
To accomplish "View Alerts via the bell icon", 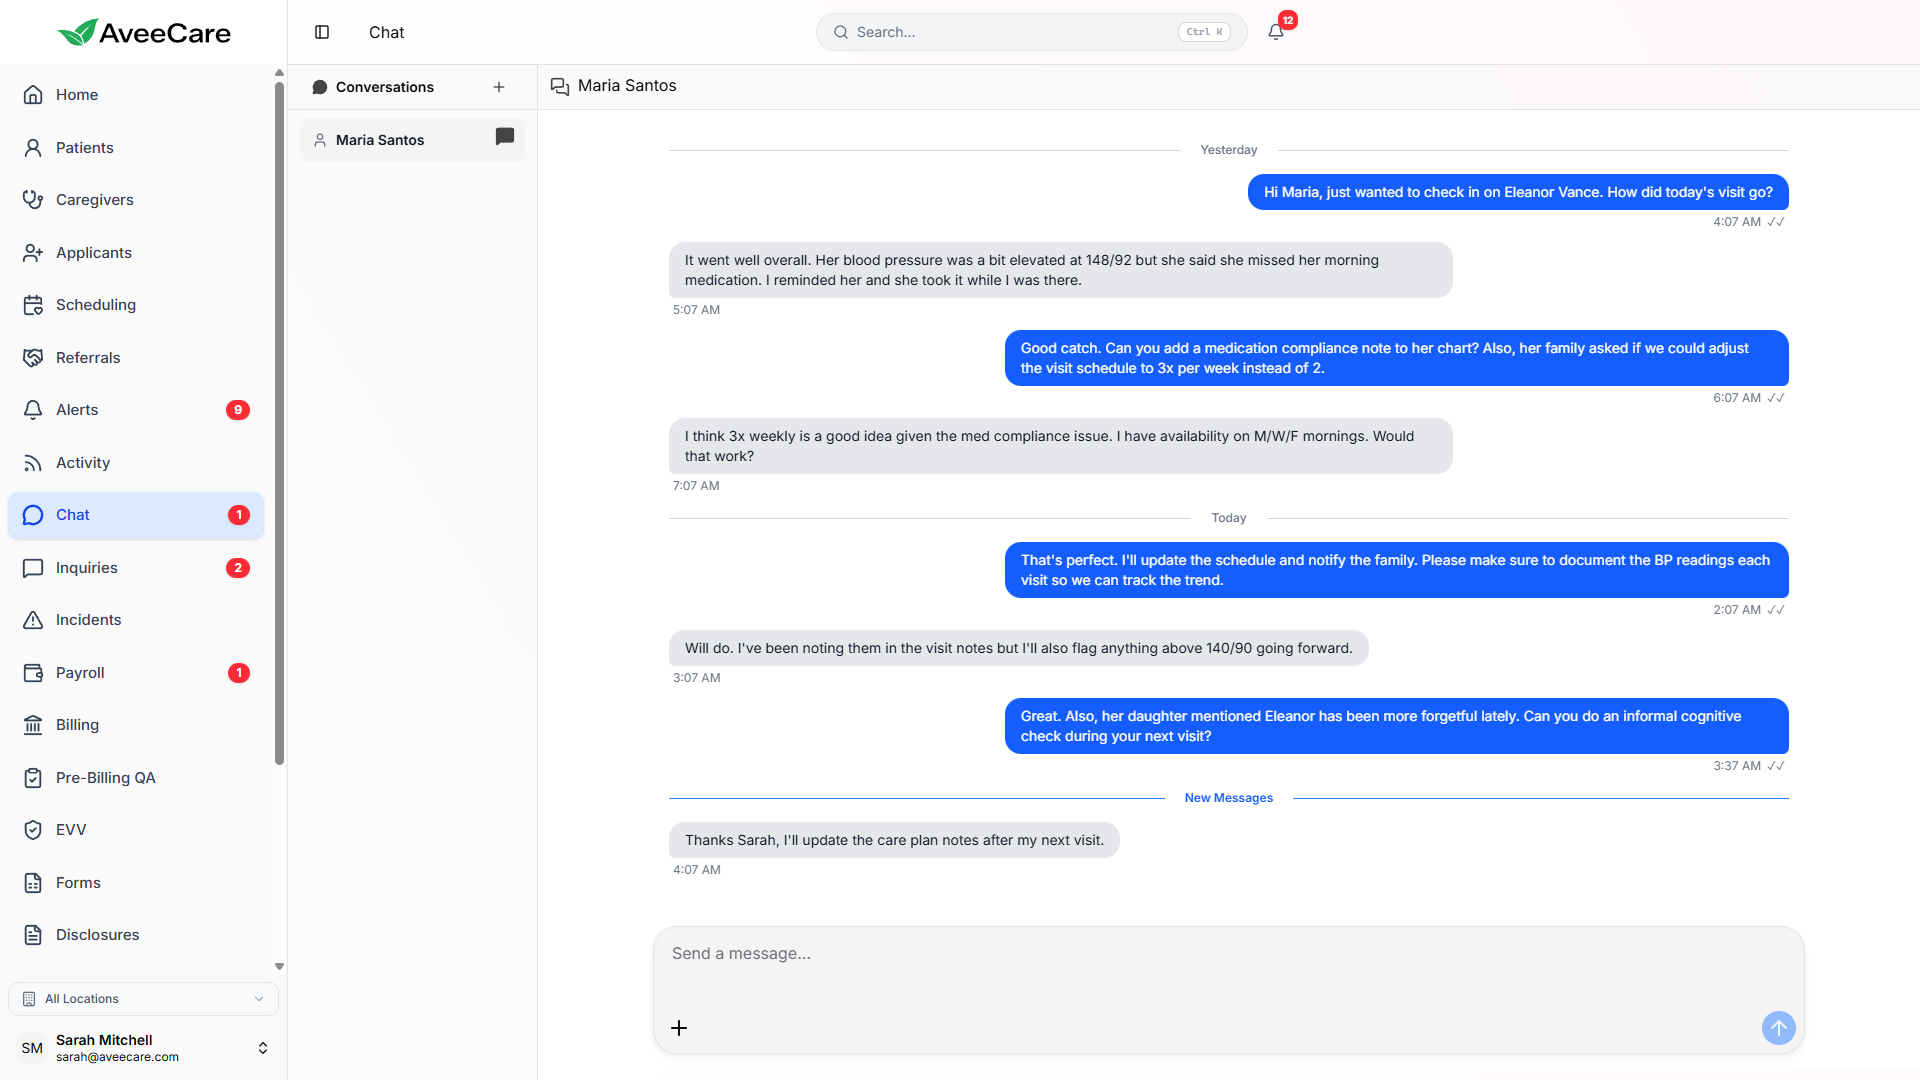I will pos(33,409).
